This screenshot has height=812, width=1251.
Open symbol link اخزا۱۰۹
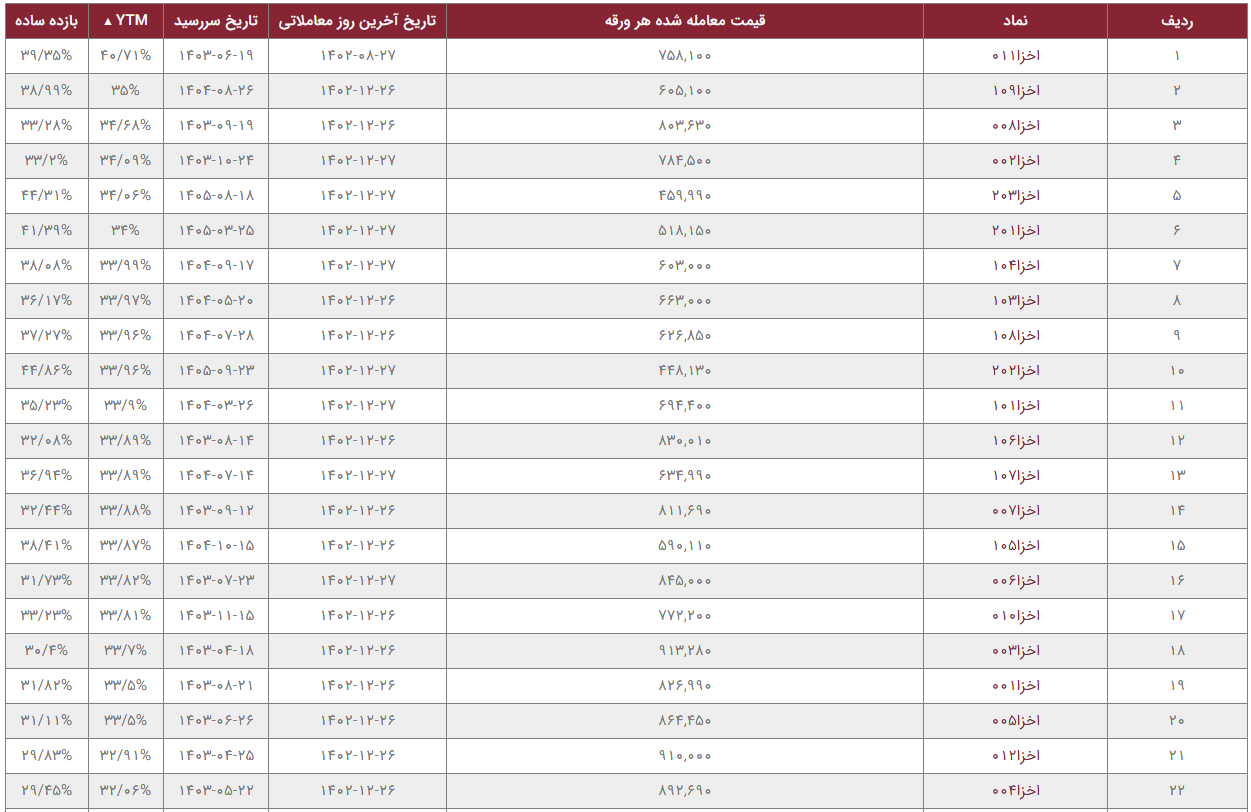[x=1015, y=90]
